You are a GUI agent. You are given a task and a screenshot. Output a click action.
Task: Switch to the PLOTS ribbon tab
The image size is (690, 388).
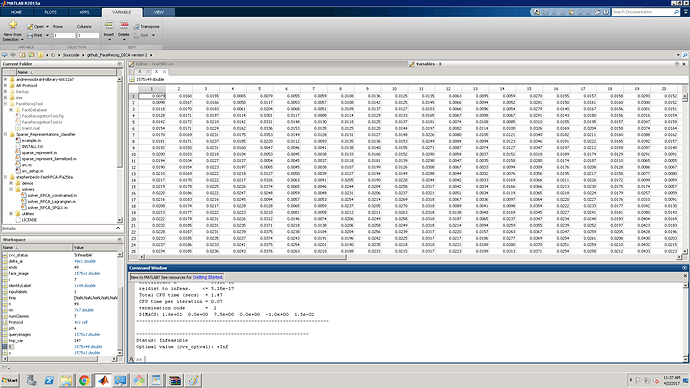[x=50, y=12]
